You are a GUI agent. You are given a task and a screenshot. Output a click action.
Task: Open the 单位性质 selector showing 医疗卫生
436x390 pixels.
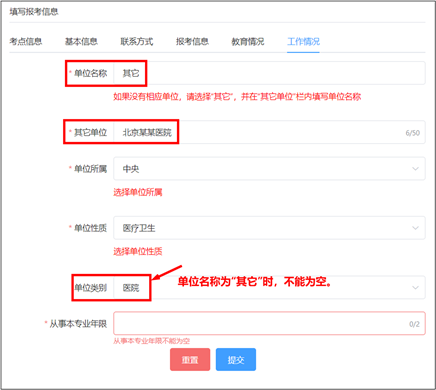click(x=269, y=228)
